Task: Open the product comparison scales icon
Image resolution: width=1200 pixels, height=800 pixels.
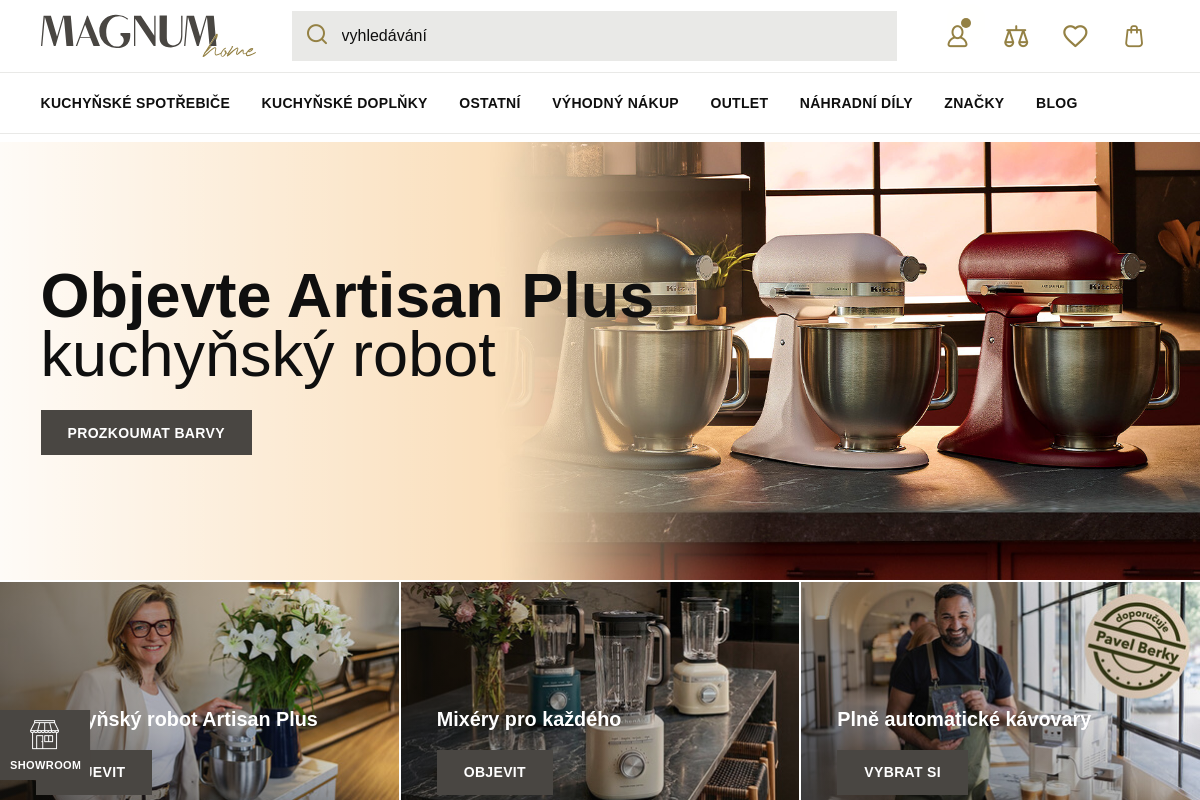Action: pos(1016,36)
